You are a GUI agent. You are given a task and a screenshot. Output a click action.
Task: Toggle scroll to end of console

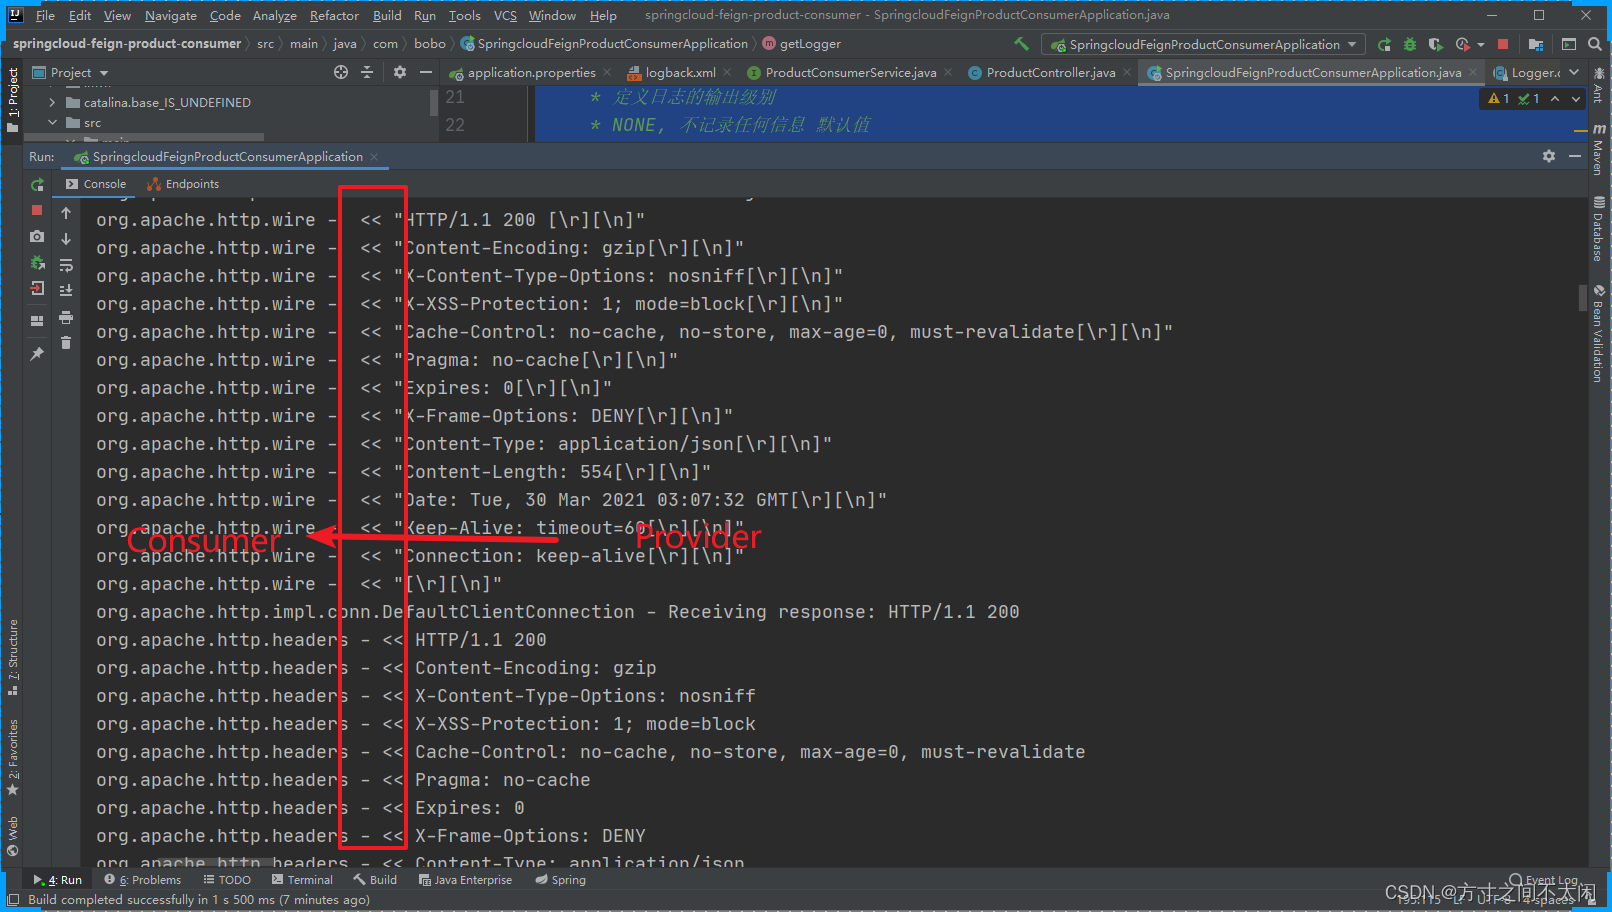click(66, 291)
